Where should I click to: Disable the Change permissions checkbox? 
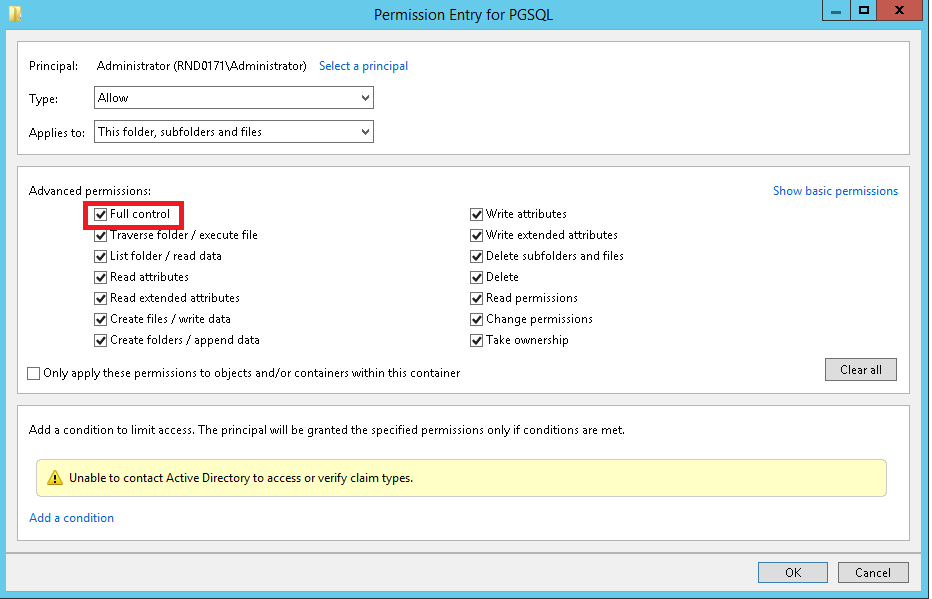pos(477,319)
